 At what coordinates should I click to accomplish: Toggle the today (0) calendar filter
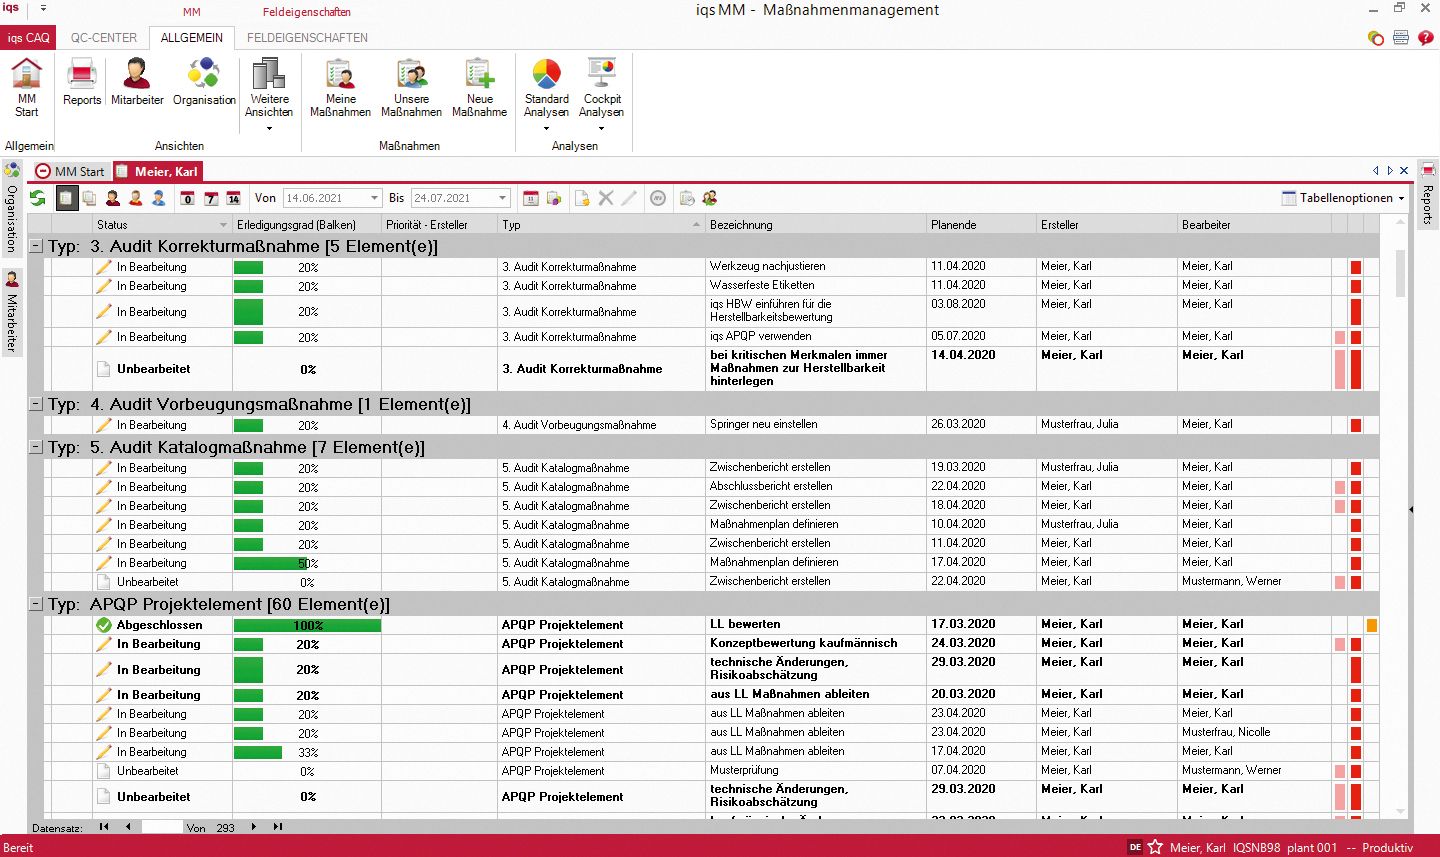point(187,198)
